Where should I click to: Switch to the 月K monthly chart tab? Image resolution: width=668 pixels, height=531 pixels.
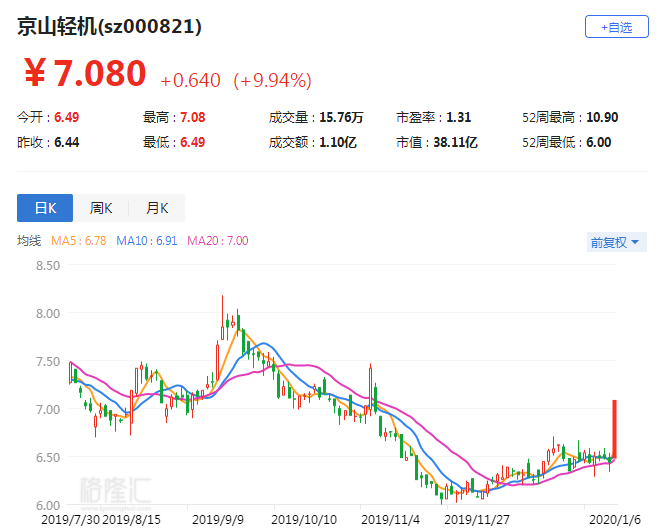click(157, 208)
